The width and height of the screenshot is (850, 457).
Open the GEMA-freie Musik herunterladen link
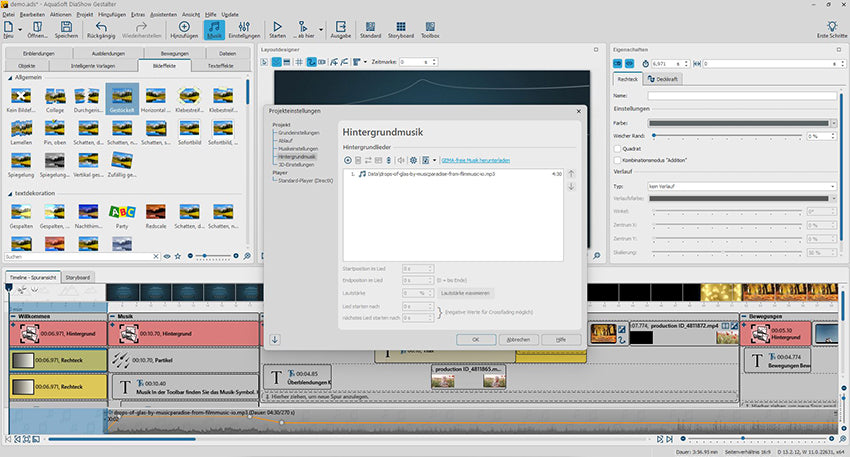click(476, 160)
